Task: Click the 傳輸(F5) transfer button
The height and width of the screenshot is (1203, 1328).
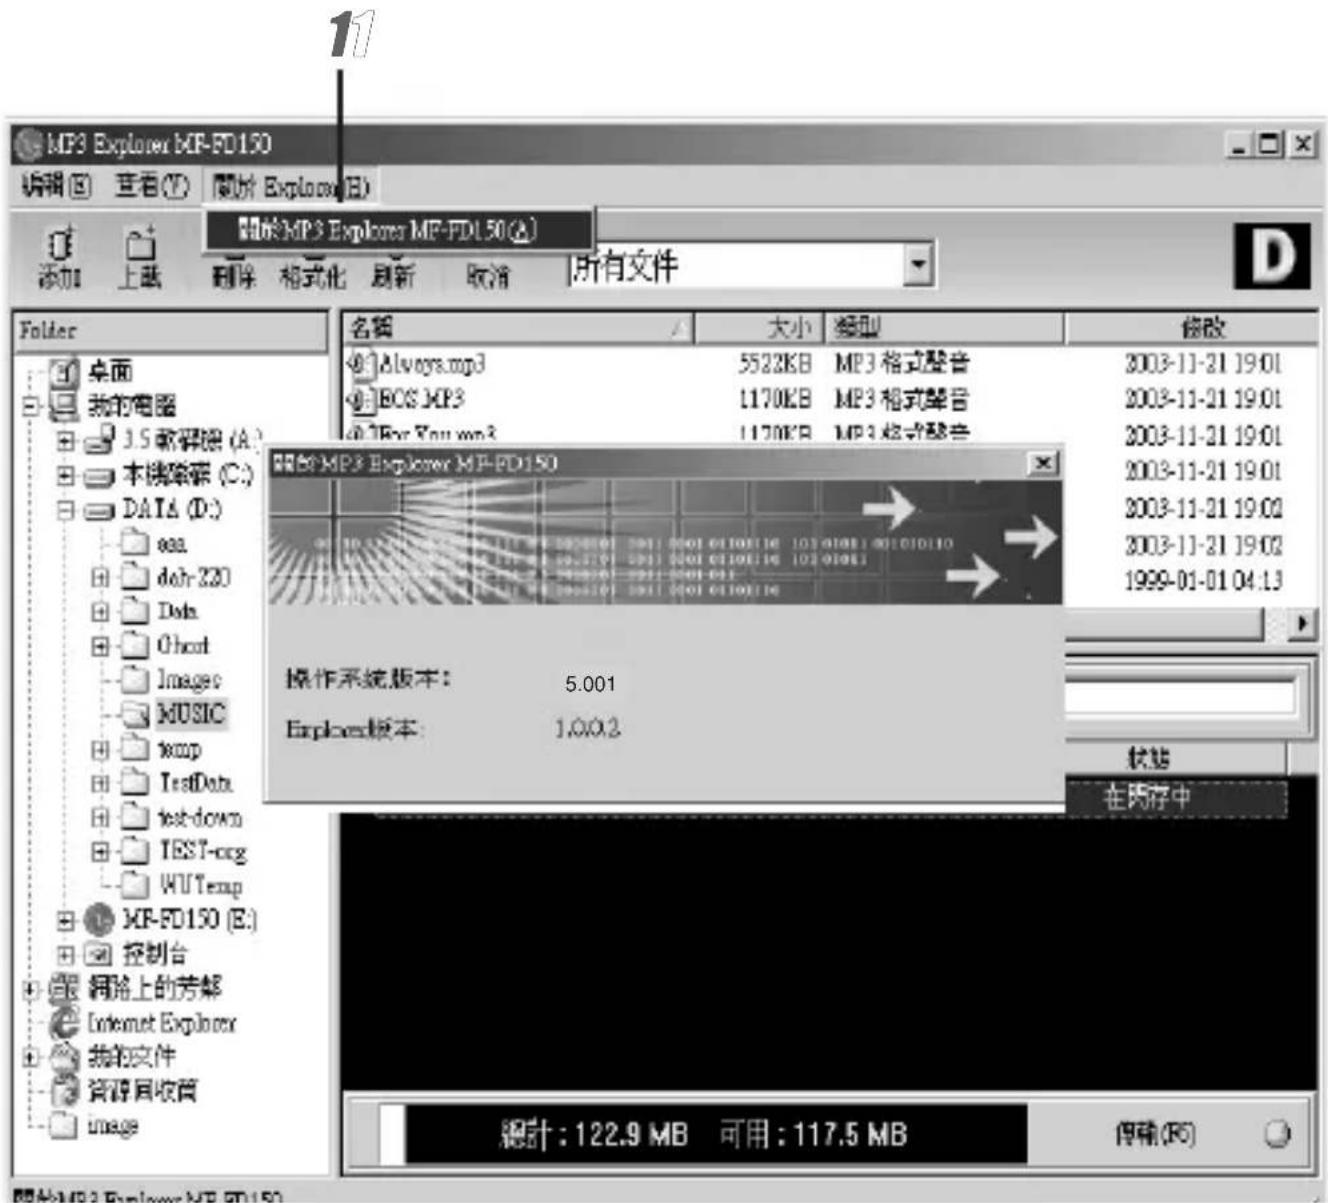Action: coord(1157,1135)
